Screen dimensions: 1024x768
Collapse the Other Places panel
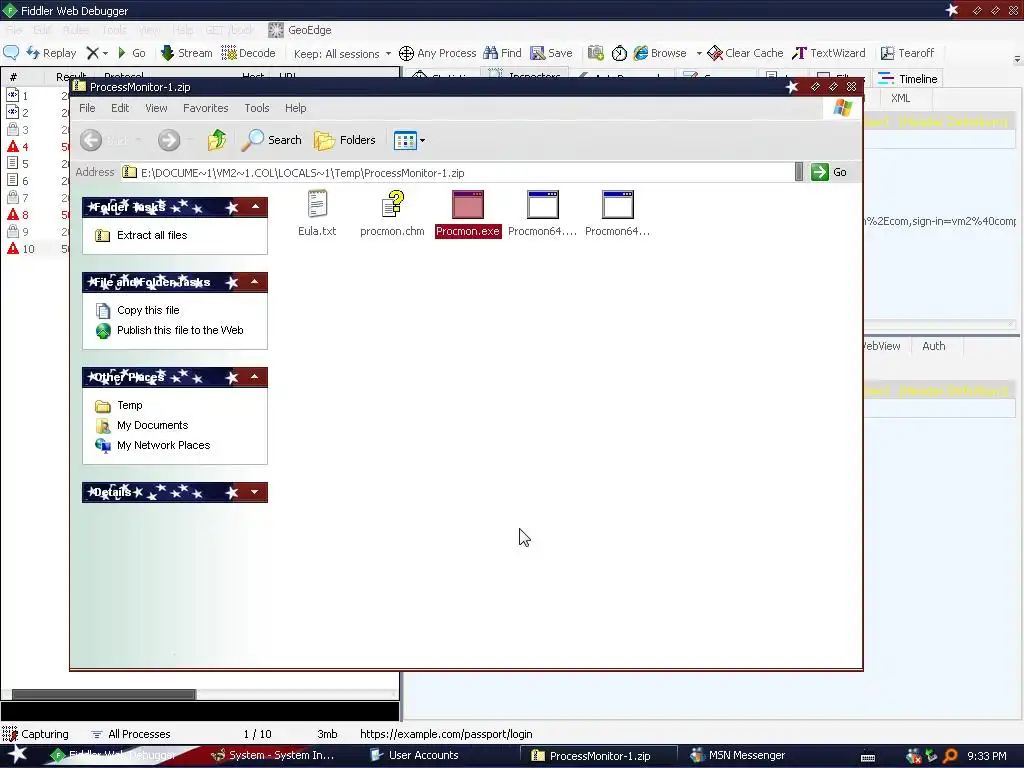[255, 377]
